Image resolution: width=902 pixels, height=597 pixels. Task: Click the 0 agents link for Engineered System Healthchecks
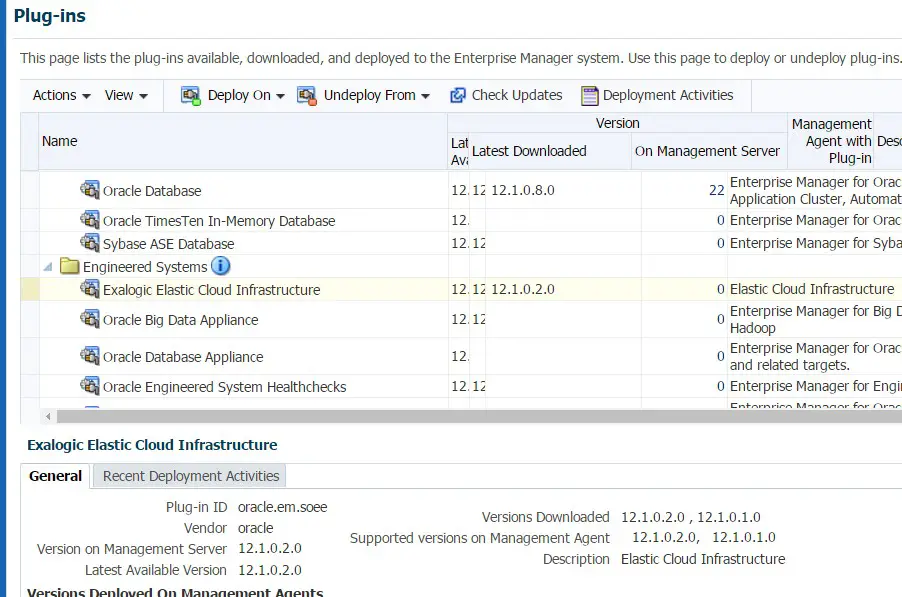(x=721, y=386)
